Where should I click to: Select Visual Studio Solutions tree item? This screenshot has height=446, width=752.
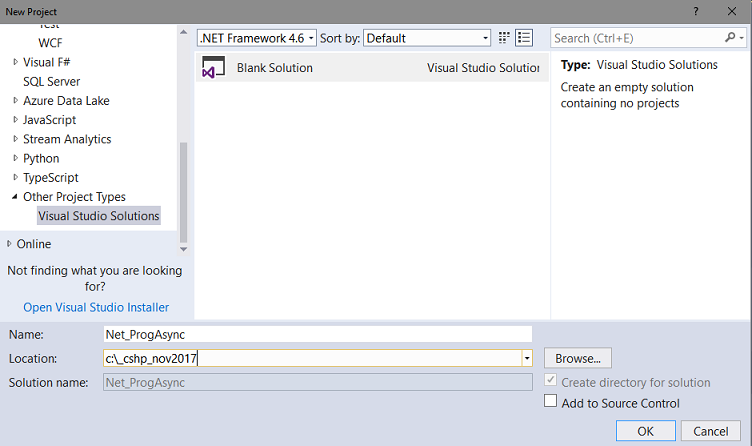tap(98, 216)
